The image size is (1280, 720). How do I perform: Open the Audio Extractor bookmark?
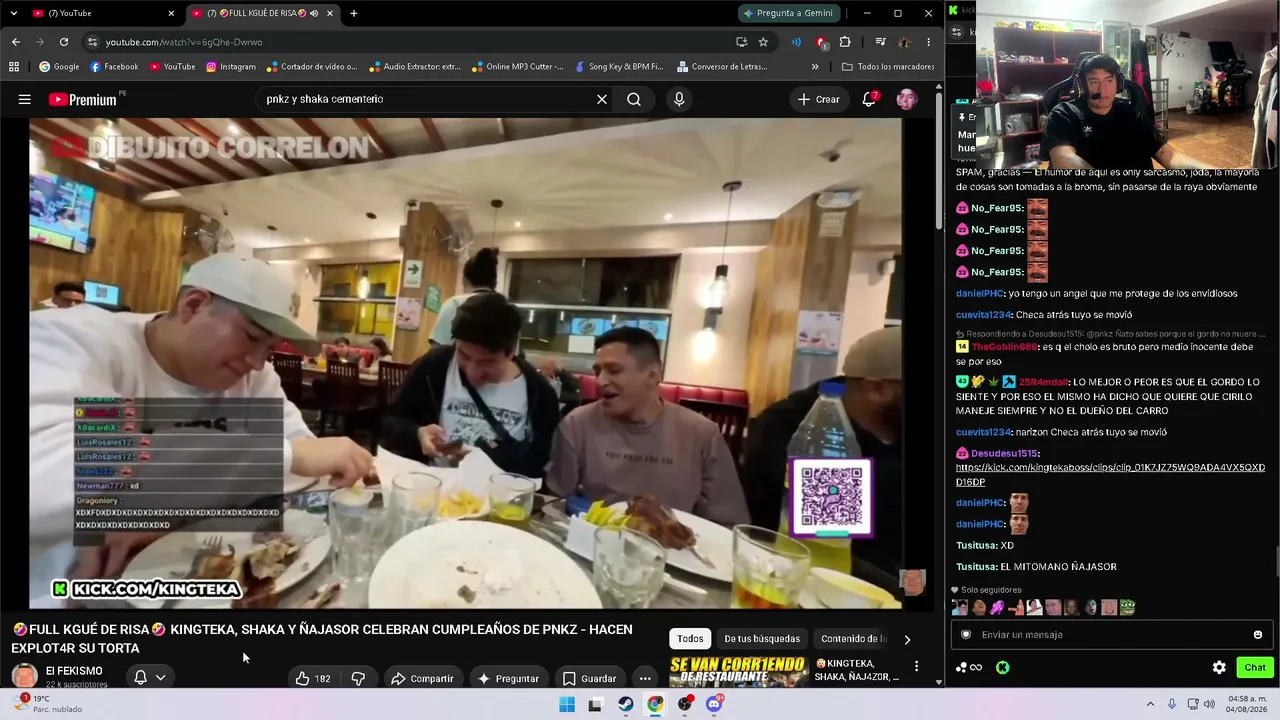click(414, 67)
